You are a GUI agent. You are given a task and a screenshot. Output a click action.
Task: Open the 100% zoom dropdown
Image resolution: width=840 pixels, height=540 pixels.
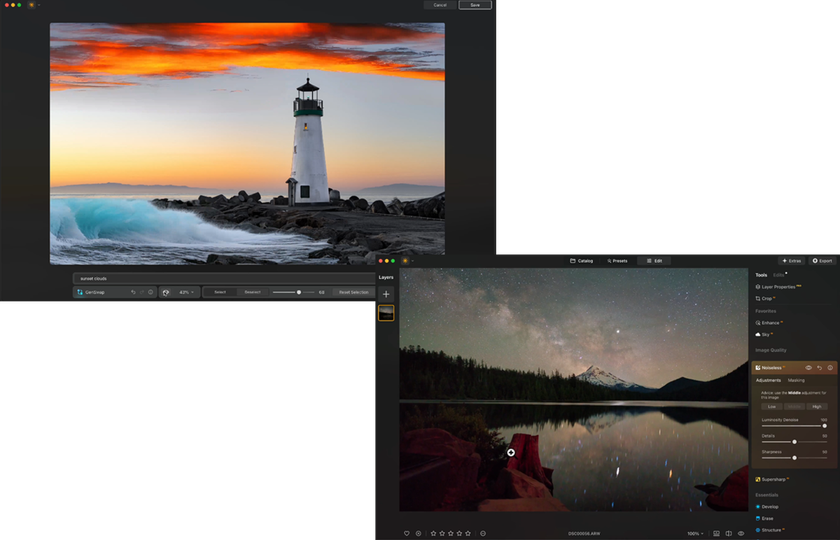click(695, 534)
